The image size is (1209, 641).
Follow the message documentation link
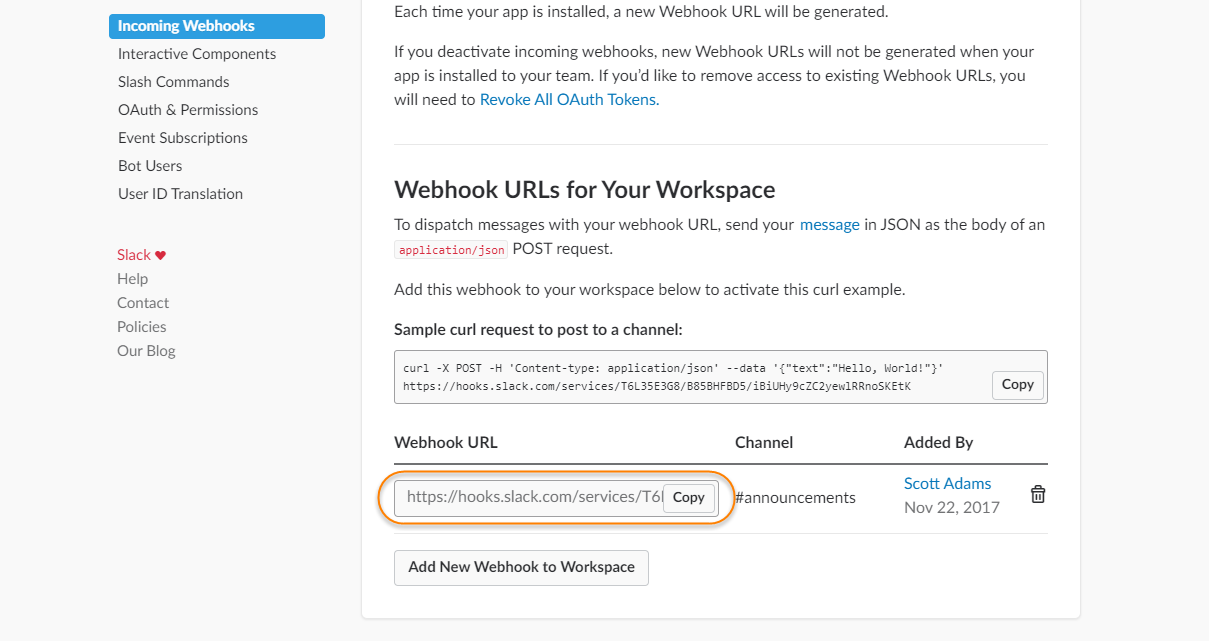point(829,225)
